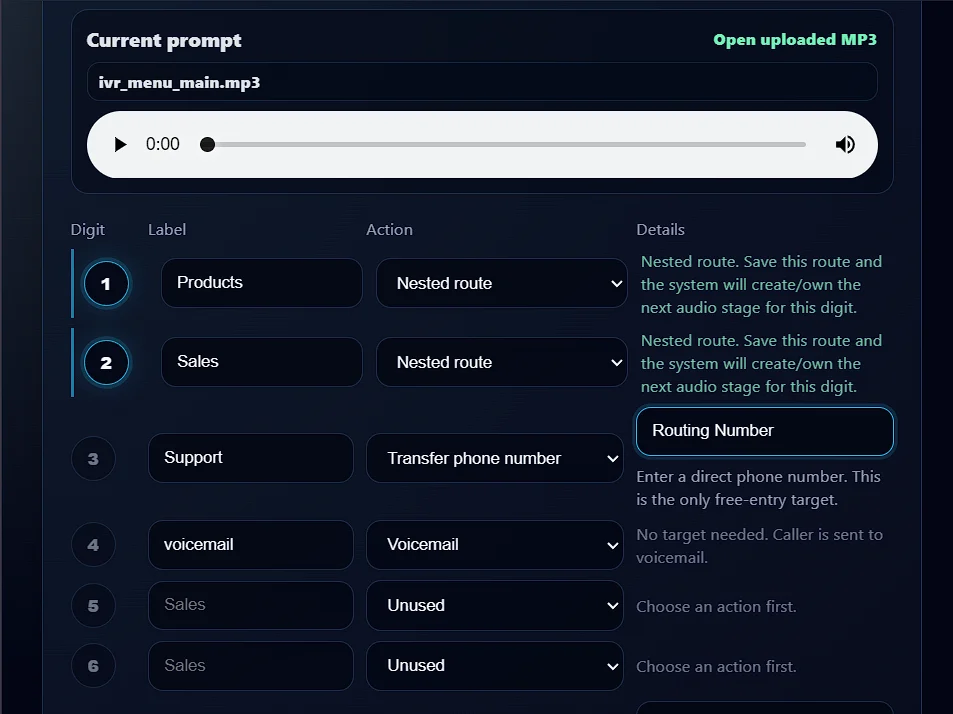Open the uploaded MP3 link

point(795,39)
